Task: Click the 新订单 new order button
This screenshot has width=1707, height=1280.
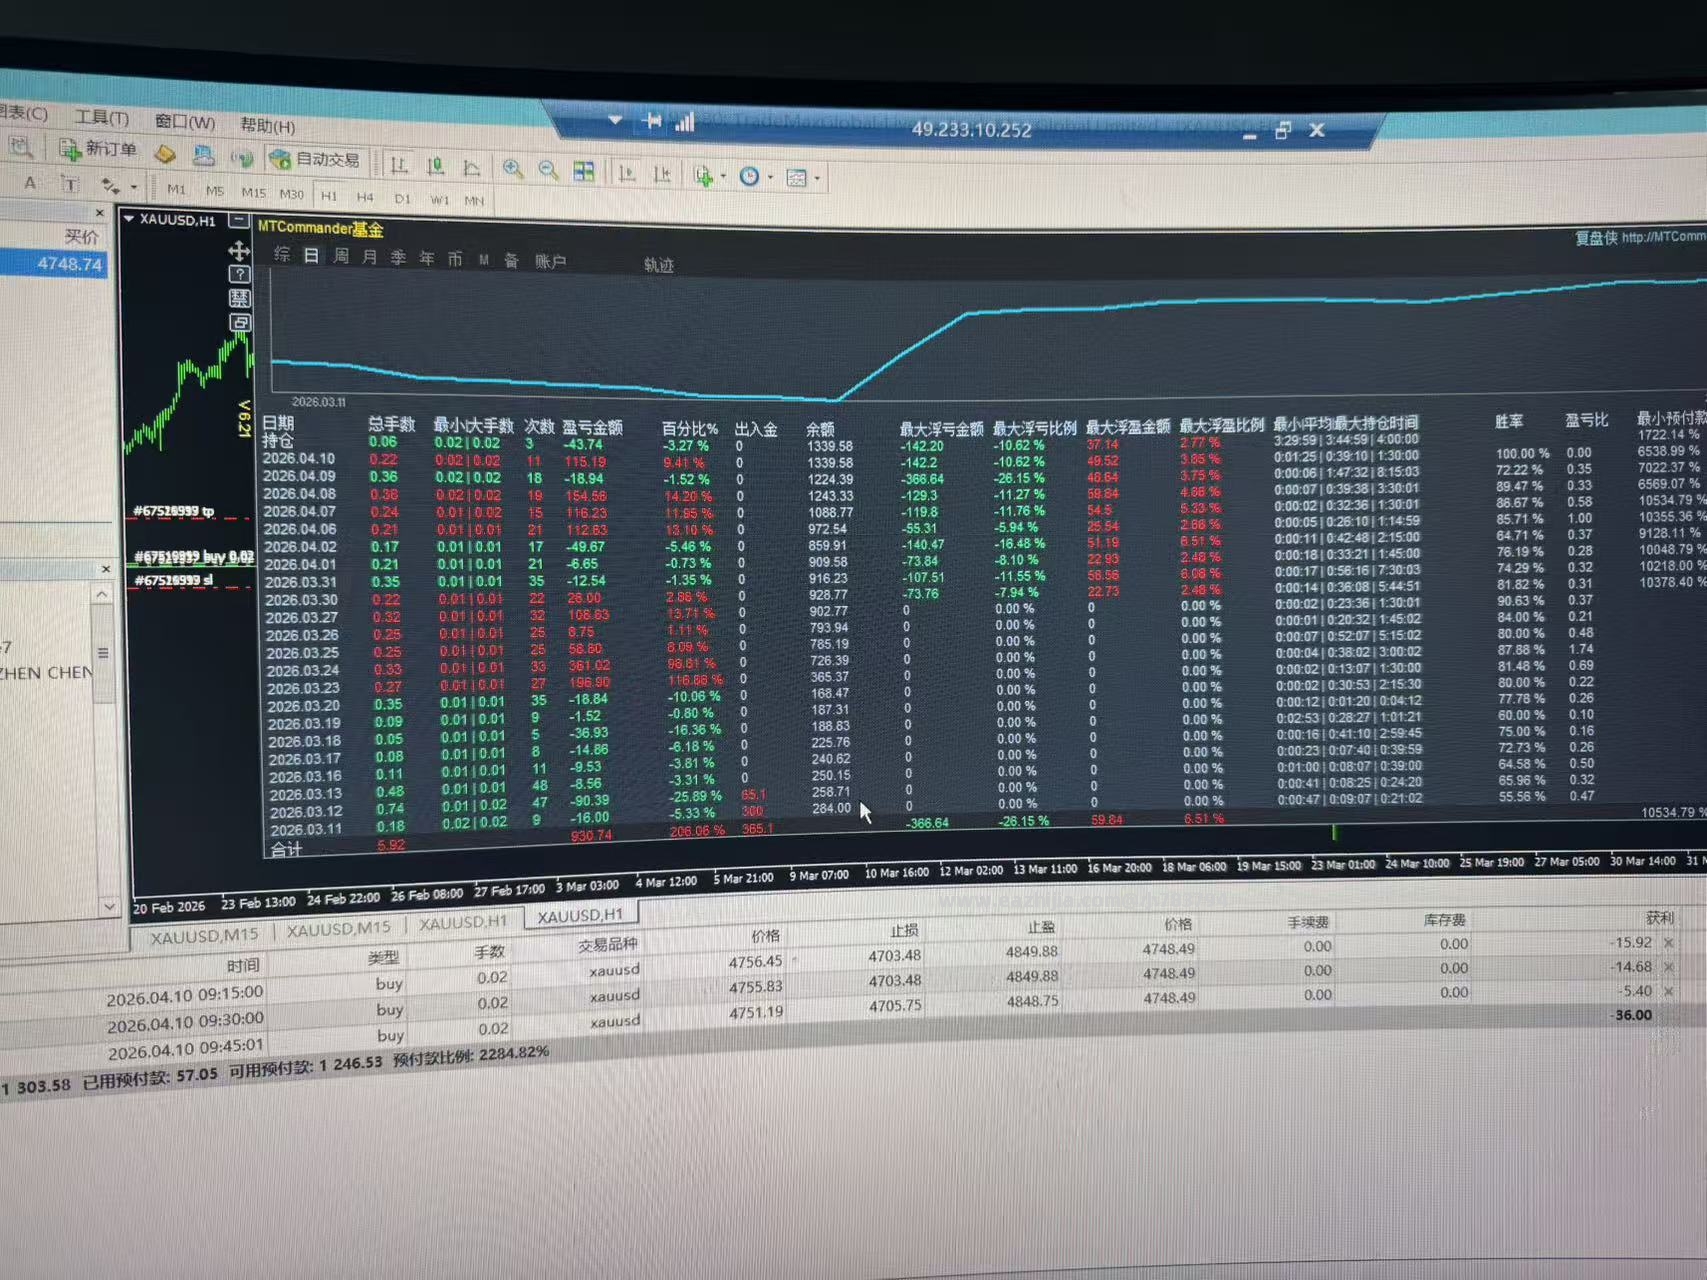Action: [97, 149]
